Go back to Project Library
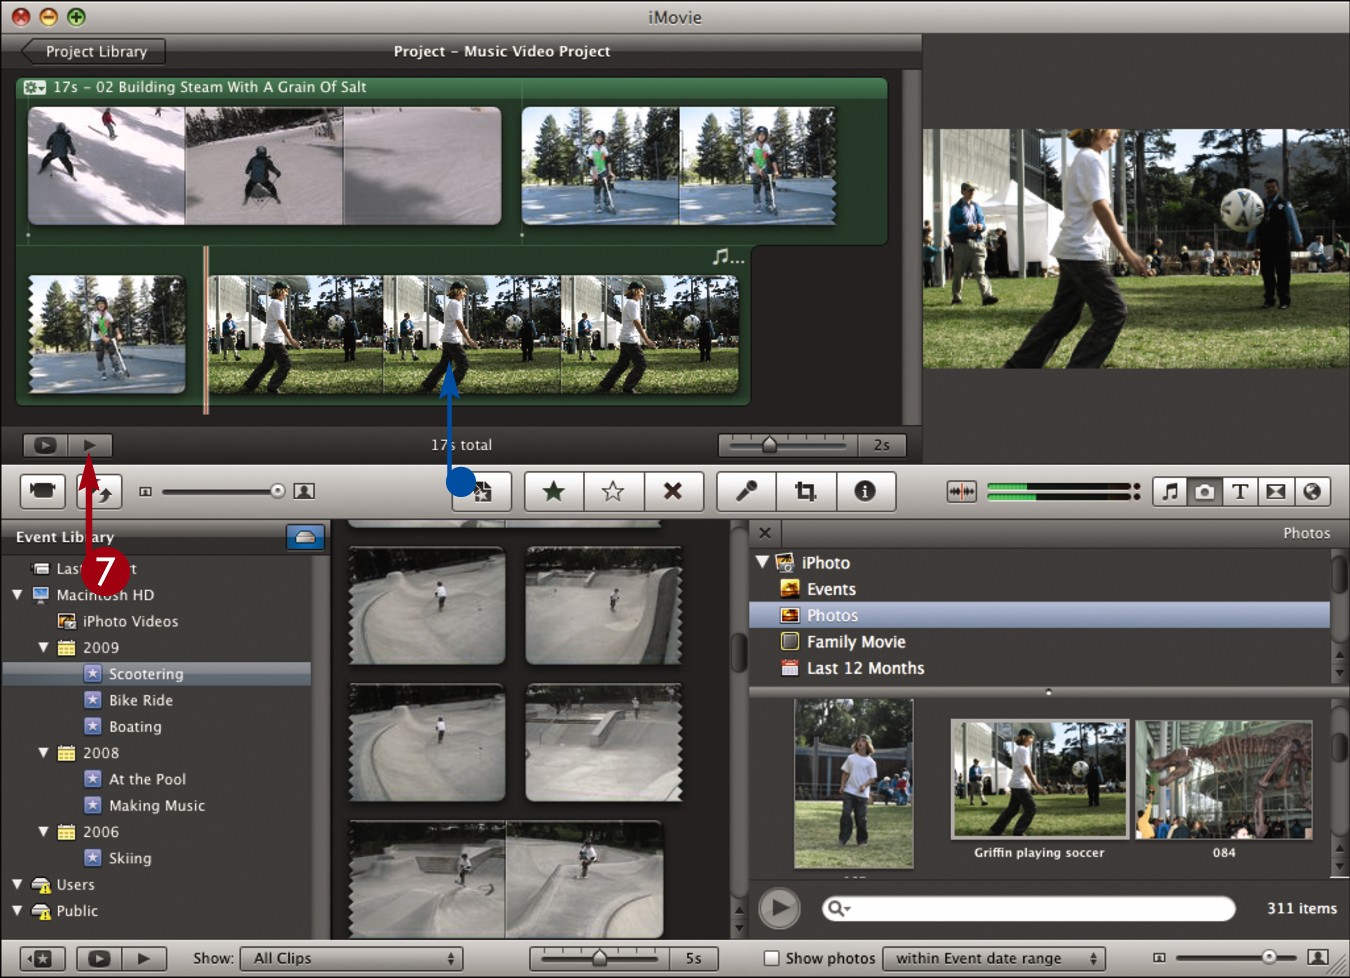Viewport: 1350px width, 978px height. (93, 51)
